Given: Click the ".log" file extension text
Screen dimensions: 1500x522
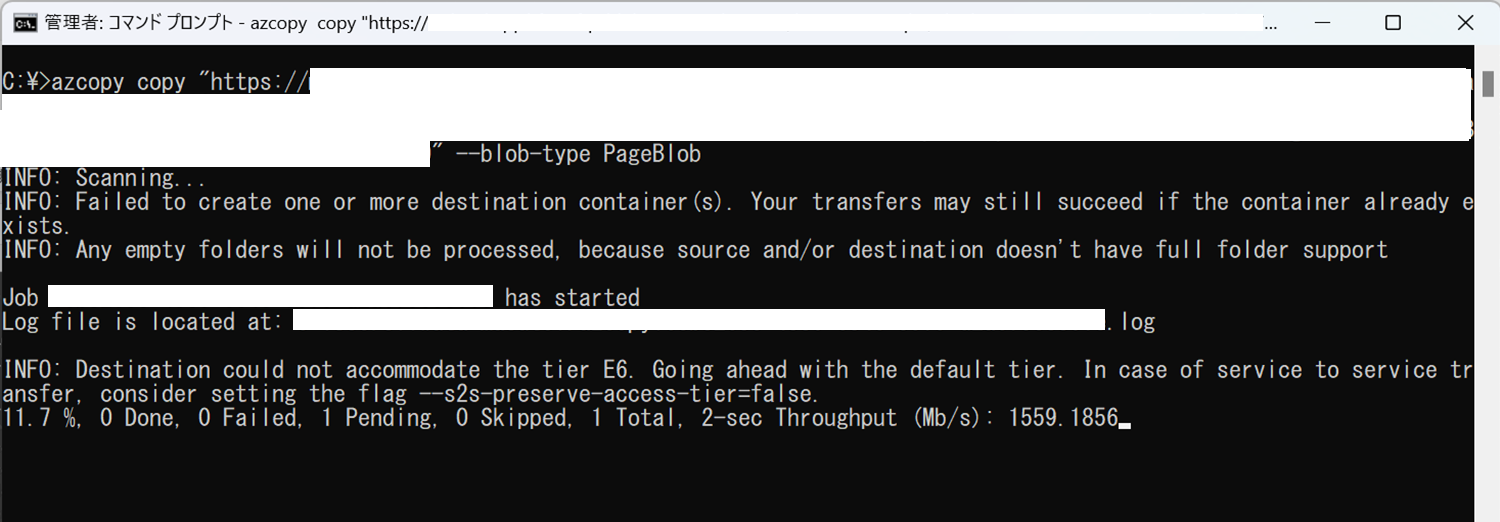Looking at the screenshot, I should coord(1131,321).
